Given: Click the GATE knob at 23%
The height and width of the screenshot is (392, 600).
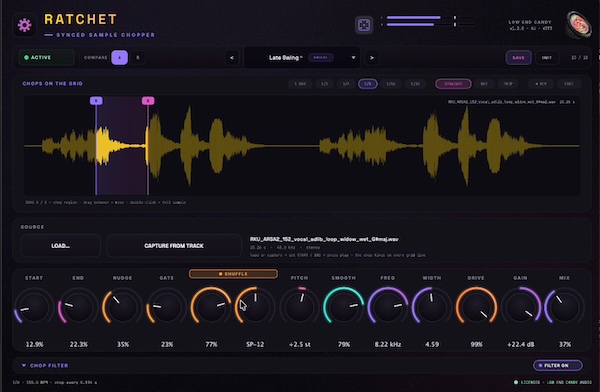Looking at the screenshot, I should pyautogui.click(x=166, y=307).
